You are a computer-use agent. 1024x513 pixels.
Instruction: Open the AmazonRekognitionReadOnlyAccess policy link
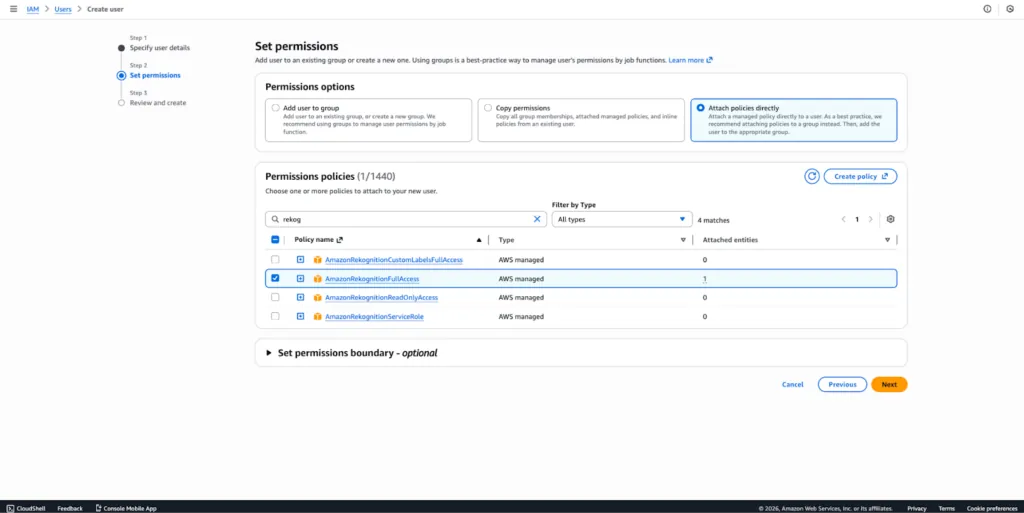pyautogui.click(x=381, y=298)
